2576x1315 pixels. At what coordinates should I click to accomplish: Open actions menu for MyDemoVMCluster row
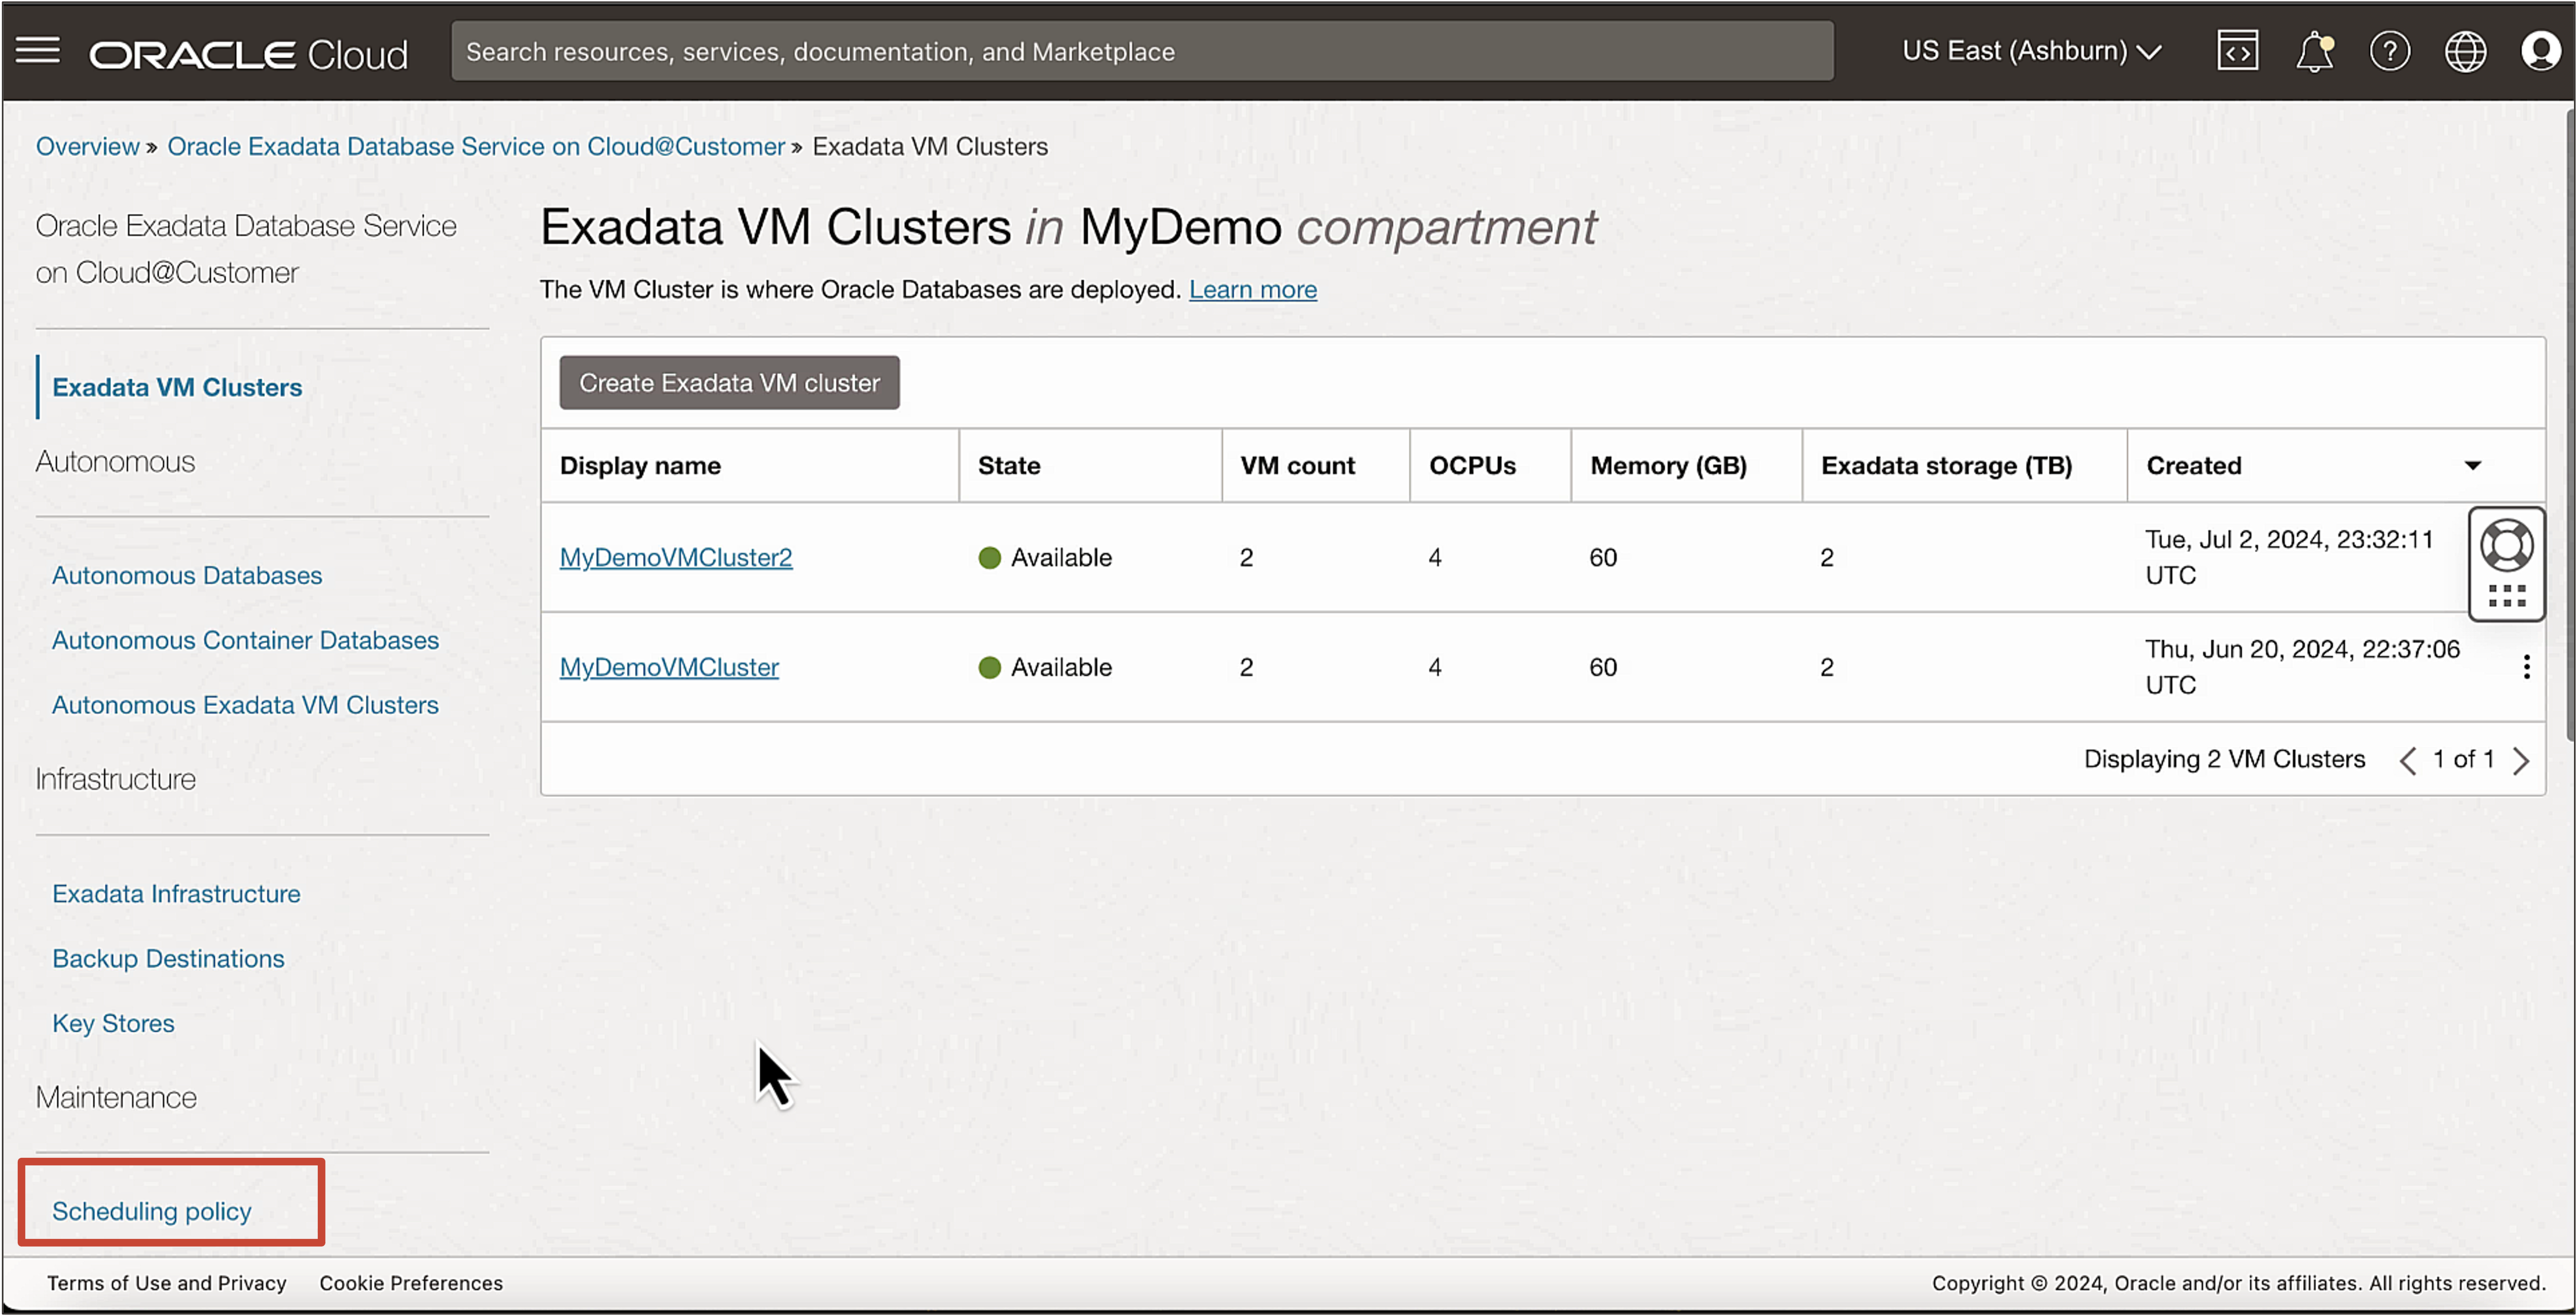tap(2526, 667)
